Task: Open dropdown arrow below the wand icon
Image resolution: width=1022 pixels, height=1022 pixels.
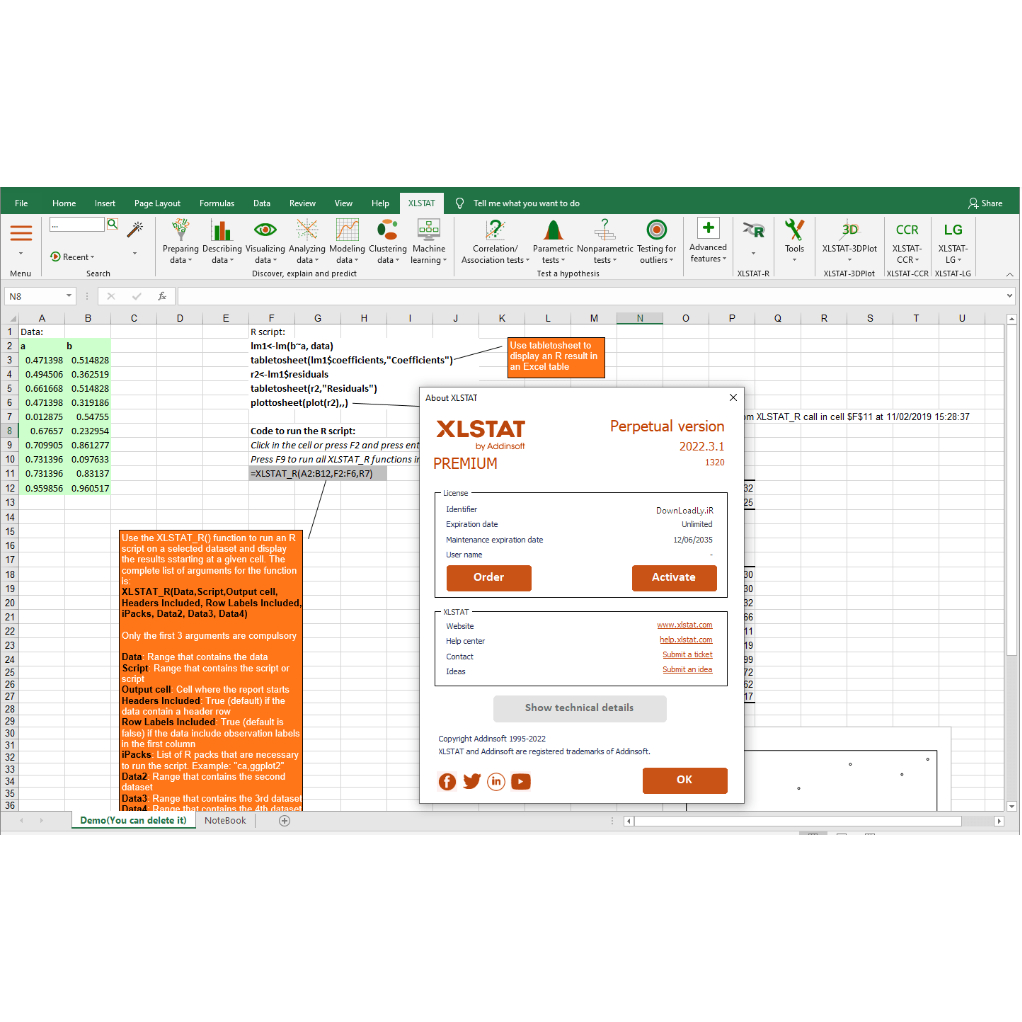Action: click(135, 253)
